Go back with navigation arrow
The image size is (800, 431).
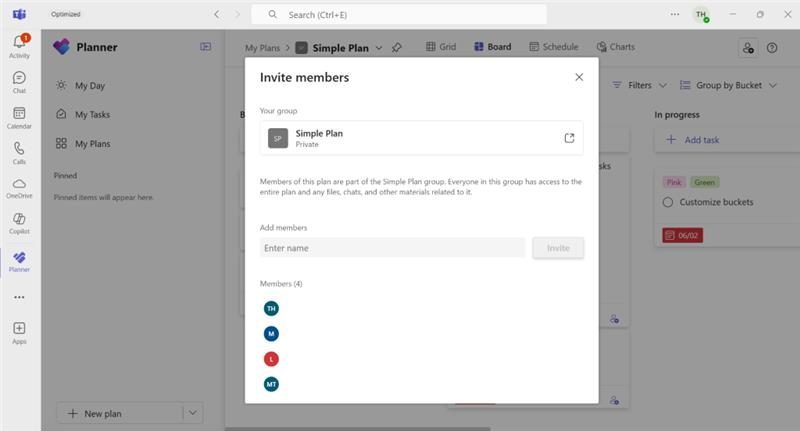[217, 14]
